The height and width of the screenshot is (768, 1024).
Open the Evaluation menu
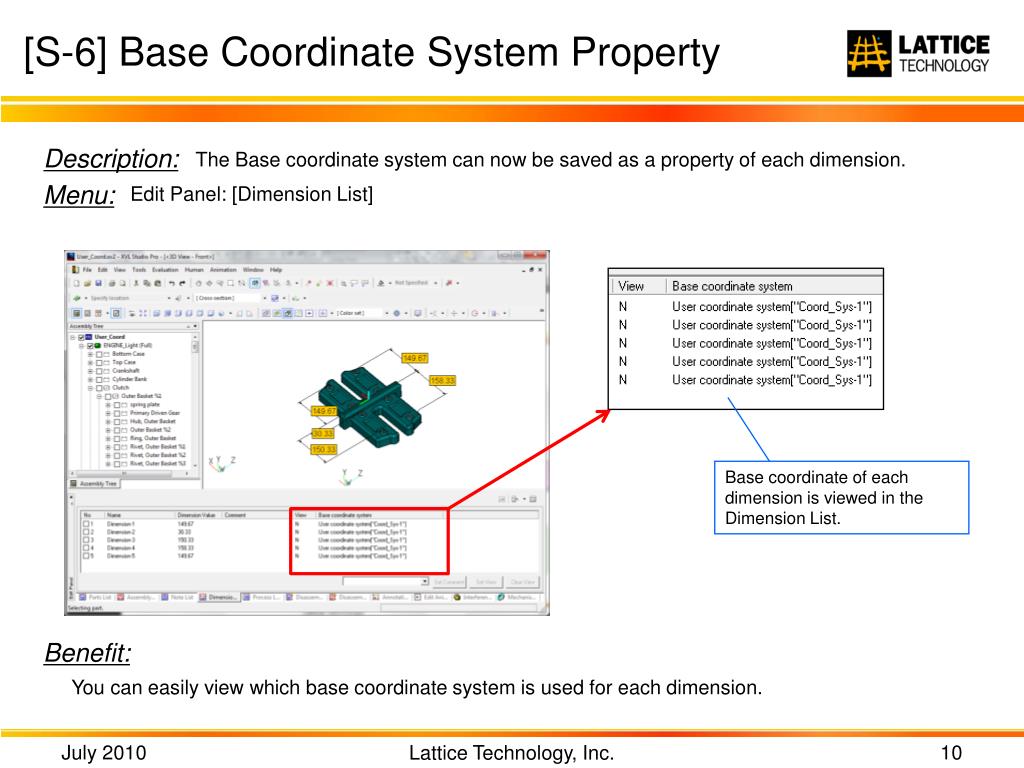pyautogui.click(x=165, y=270)
